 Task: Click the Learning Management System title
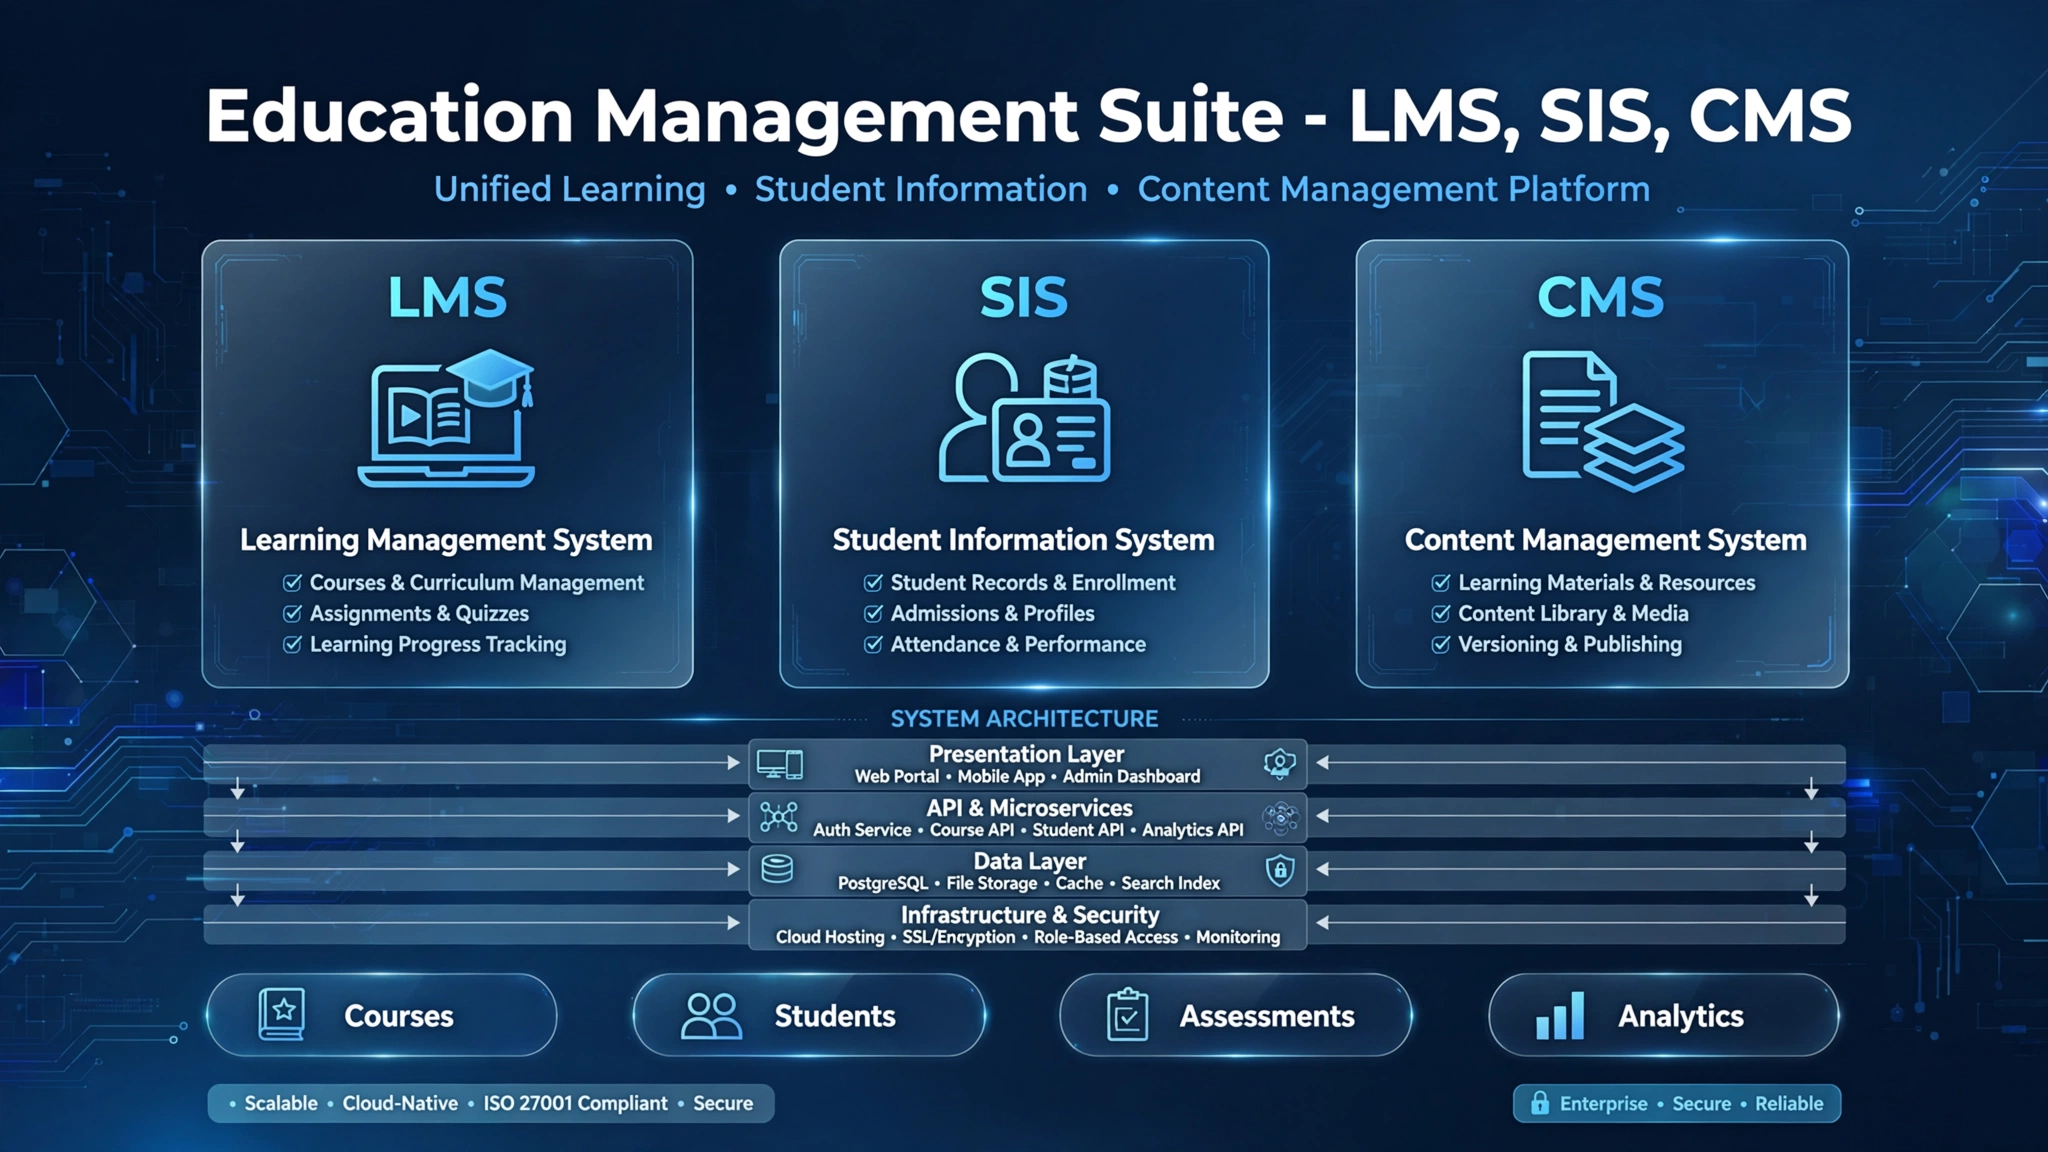click(x=446, y=540)
